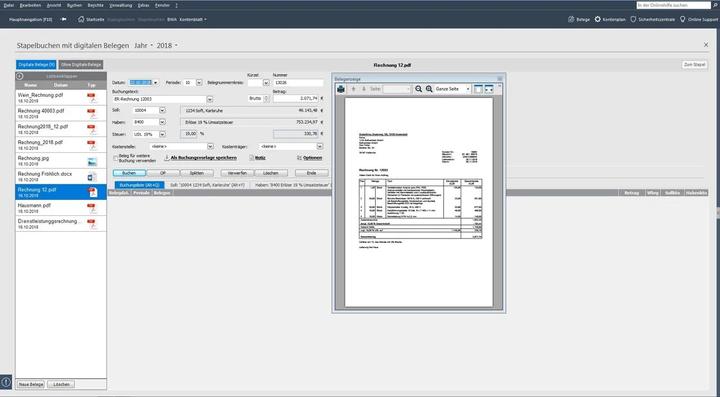Click the PDF icon of Rechnung2018_12.pdf
Image resolution: width=720 pixels, height=397 pixels.
pyautogui.click(x=92, y=129)
